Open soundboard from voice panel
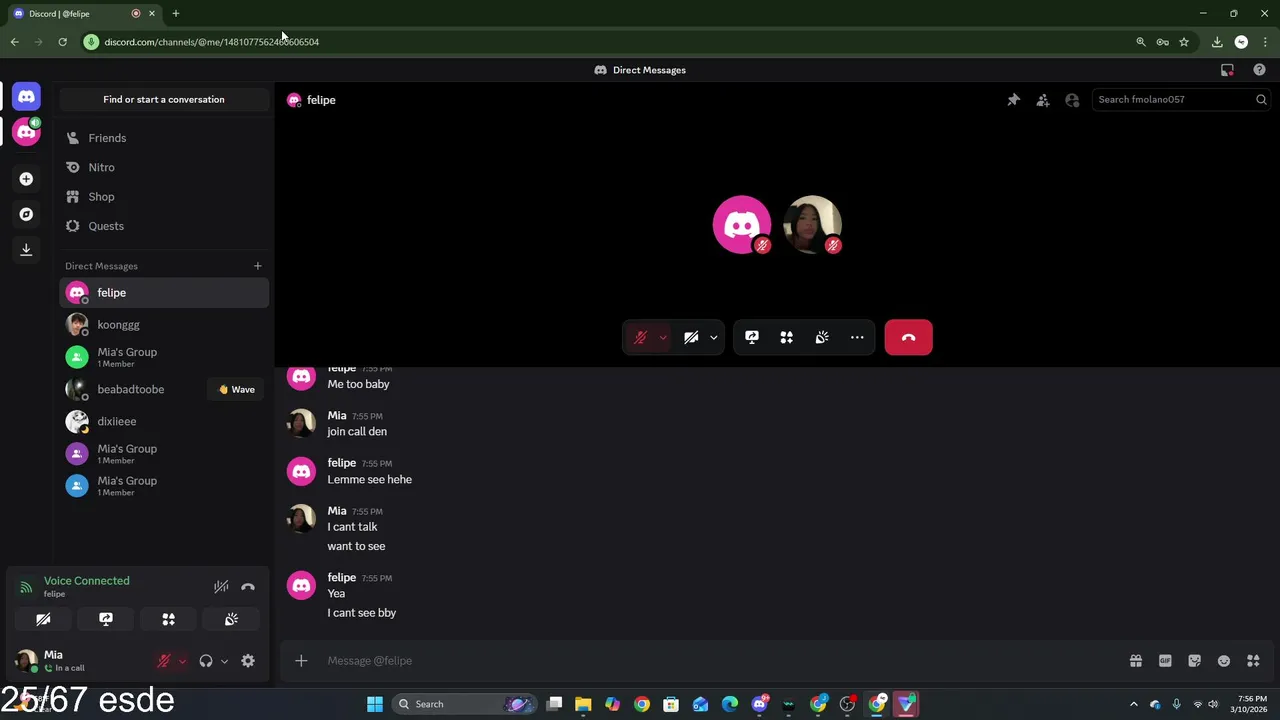 231,620
